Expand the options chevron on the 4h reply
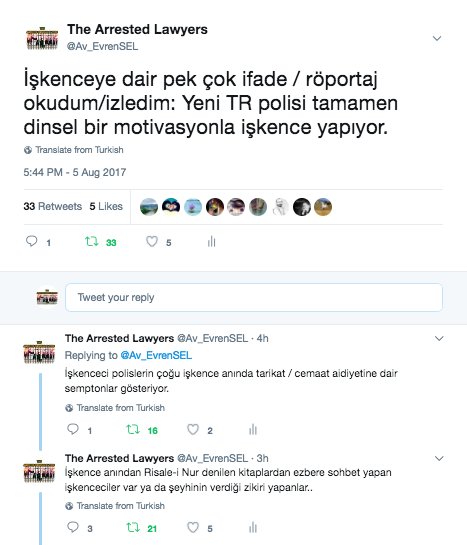Image resolution: width=467 pixels, height=545 pixels. point(439,339)
